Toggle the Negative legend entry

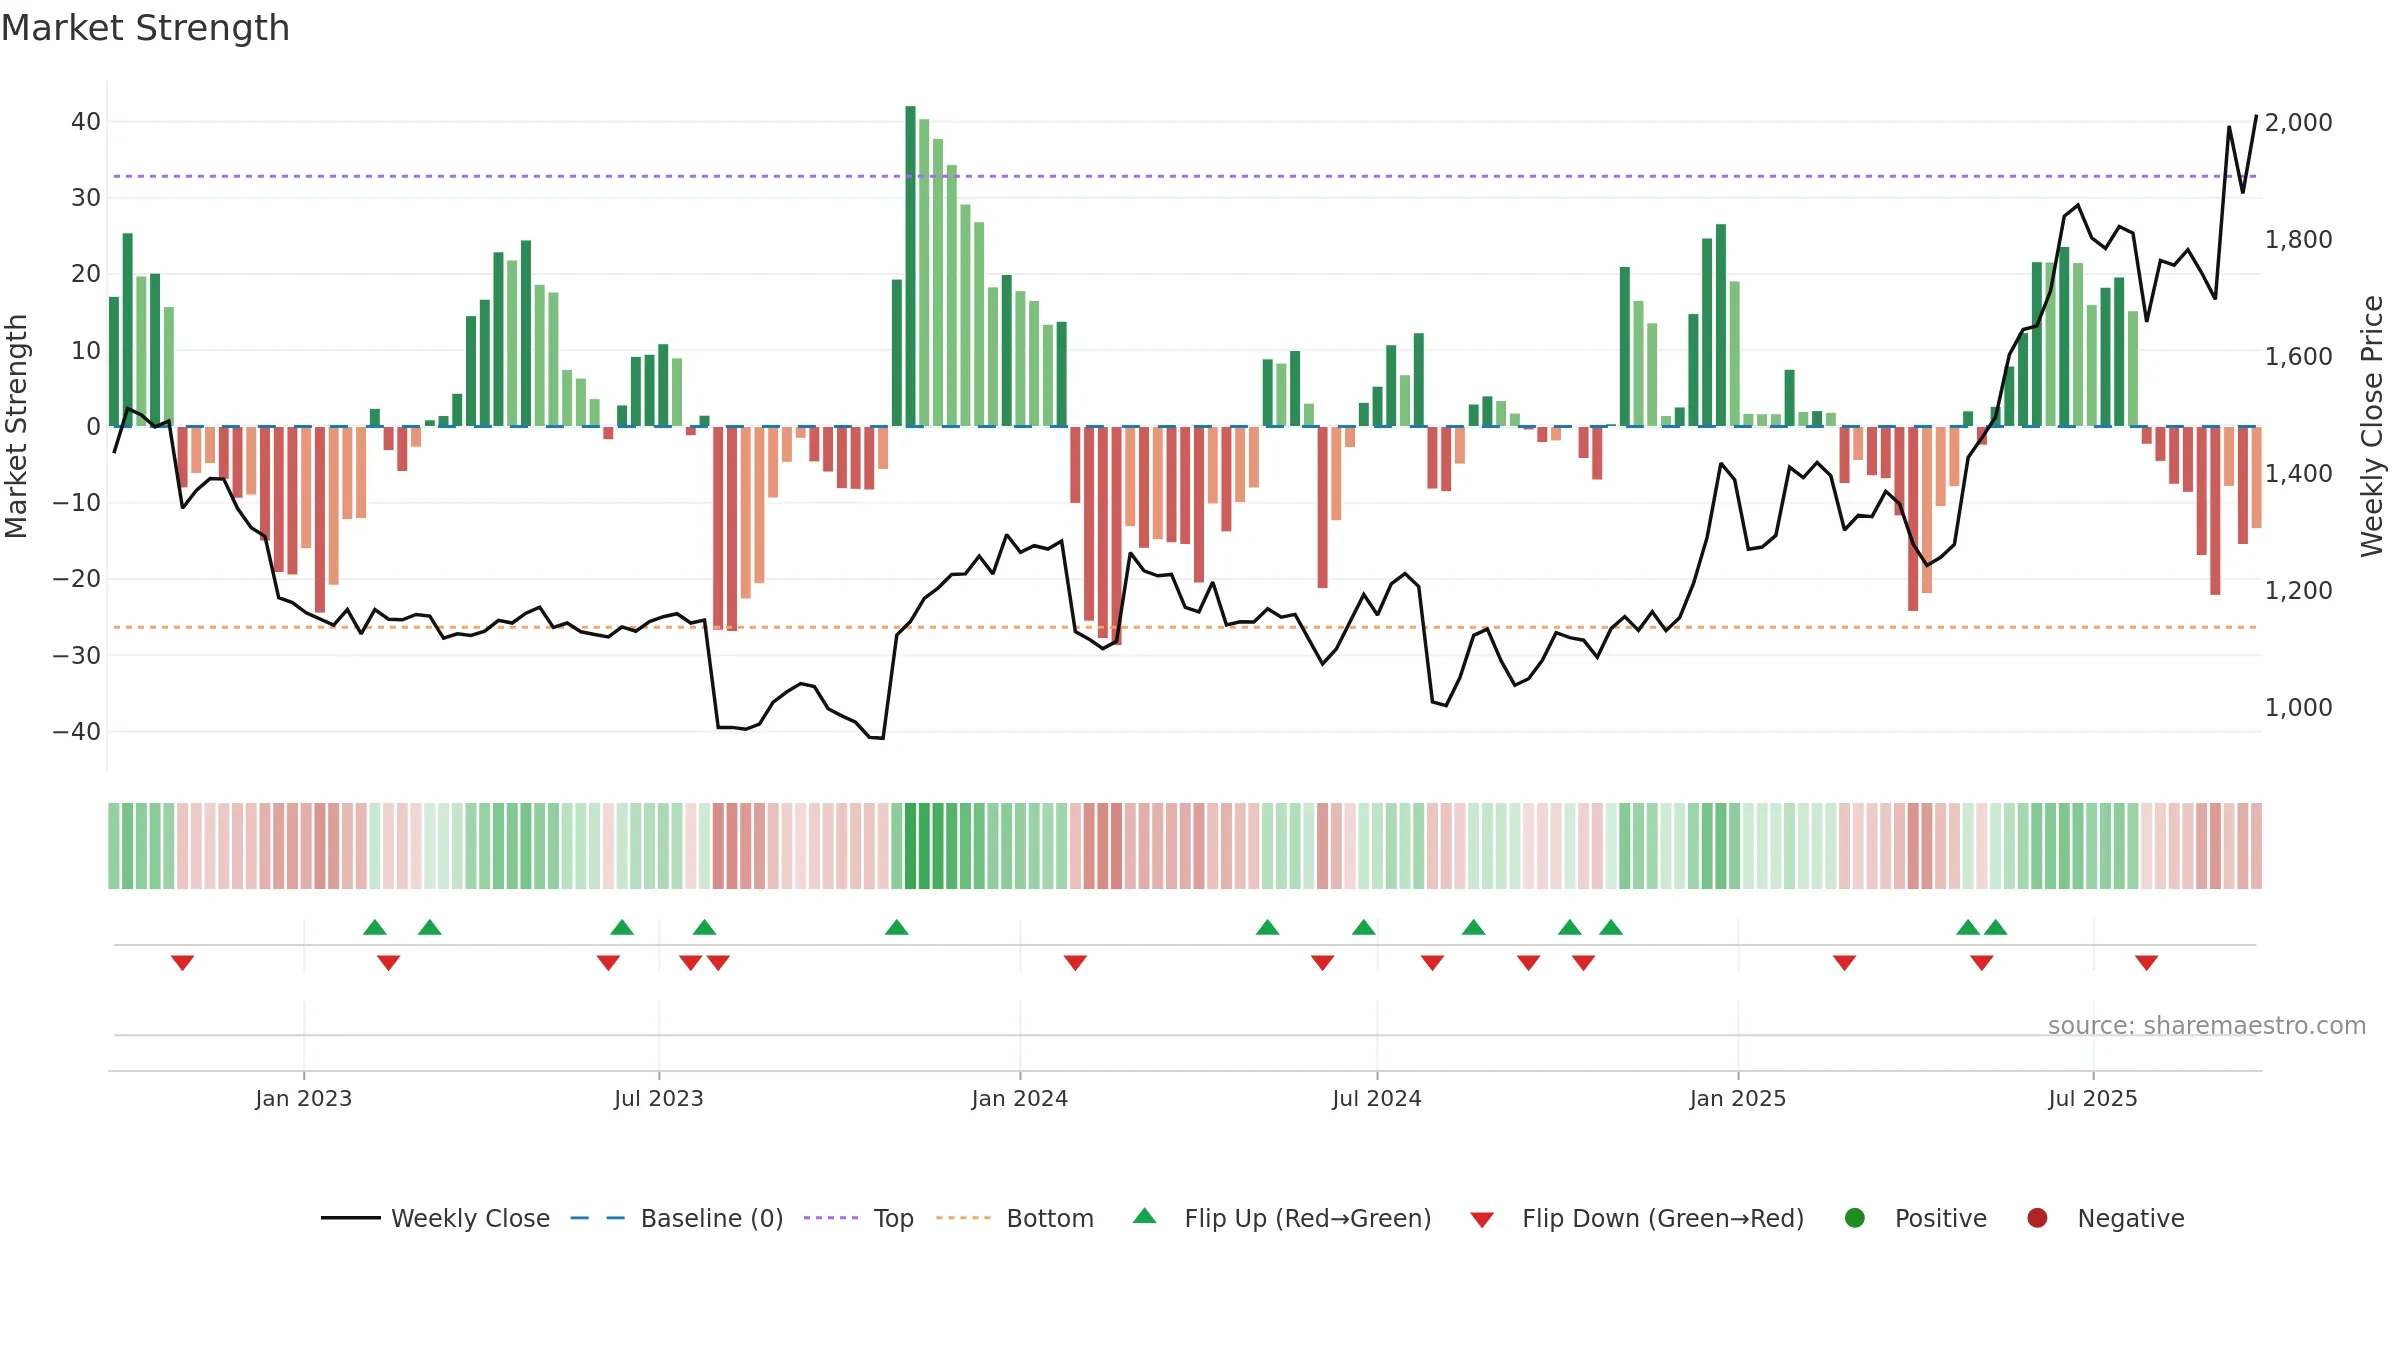[x=2105, y=1218]
